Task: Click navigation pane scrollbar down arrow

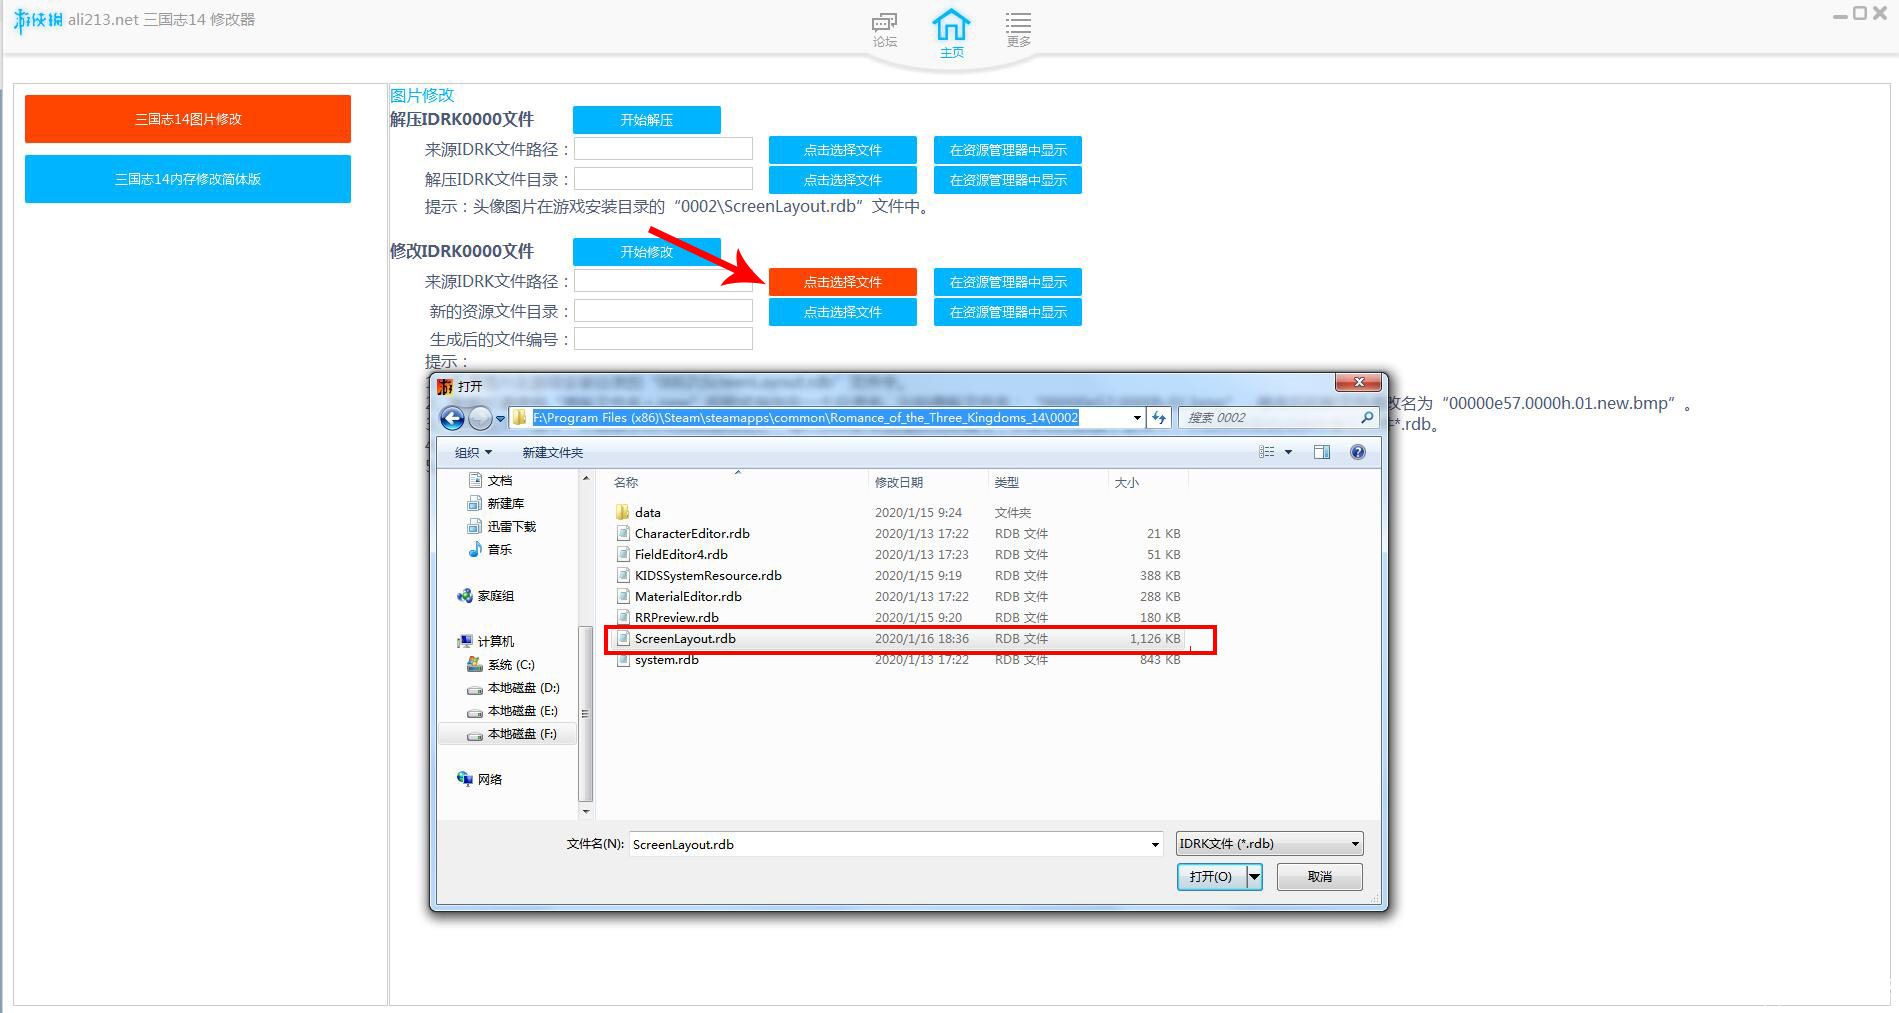Action: 586,811
